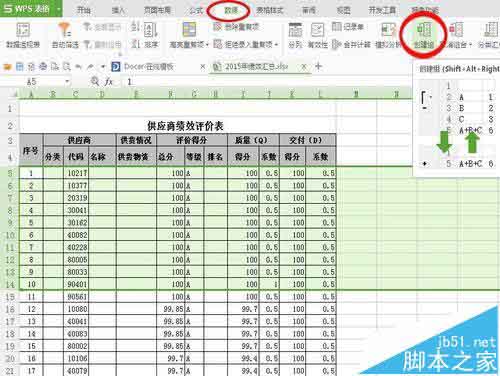Open the 审阅 ribbon tab

309,10
